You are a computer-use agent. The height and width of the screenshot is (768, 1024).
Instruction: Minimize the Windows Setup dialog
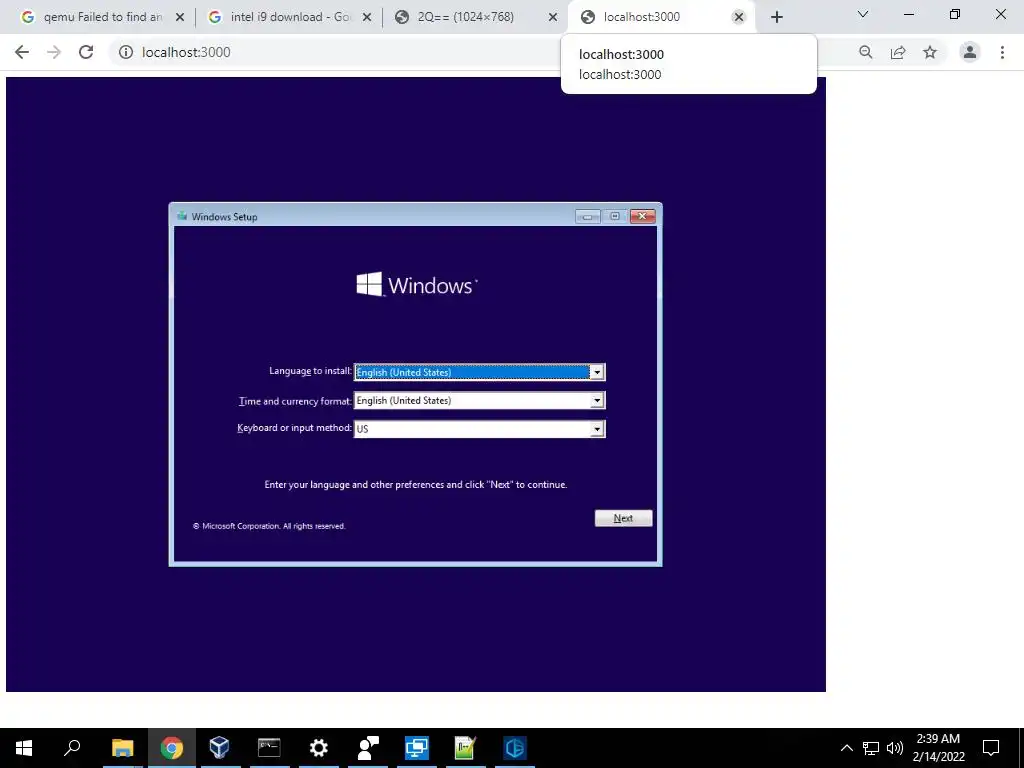[x=588, y=216]
